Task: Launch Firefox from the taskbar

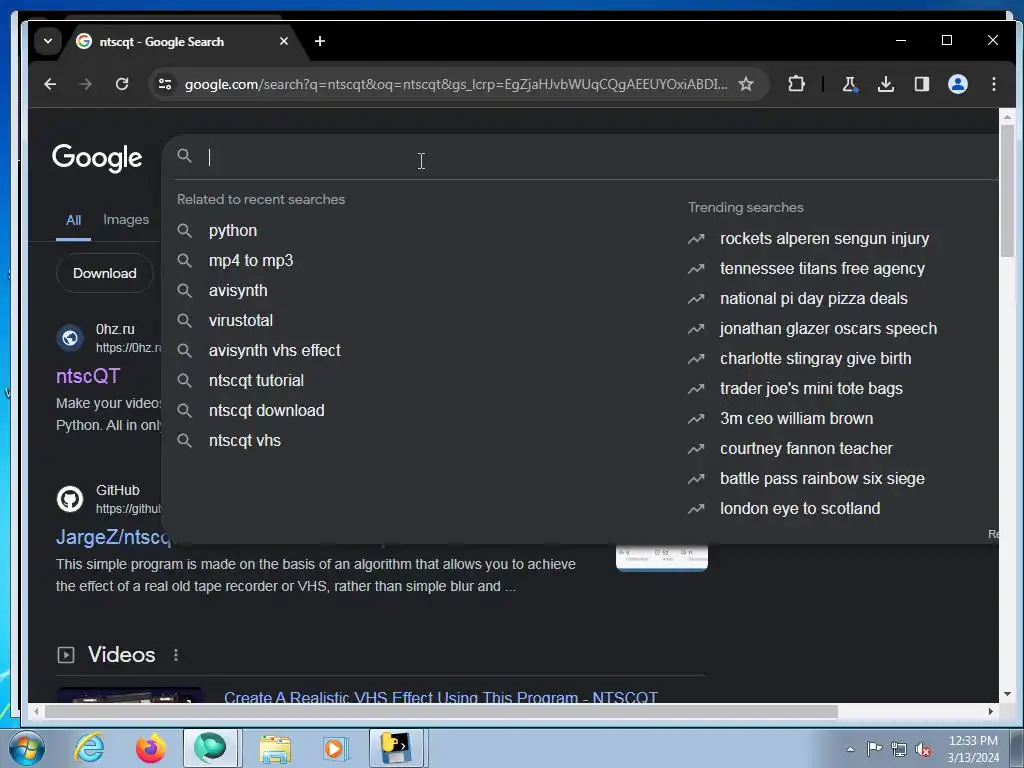Action: click(x=150, y=748)
